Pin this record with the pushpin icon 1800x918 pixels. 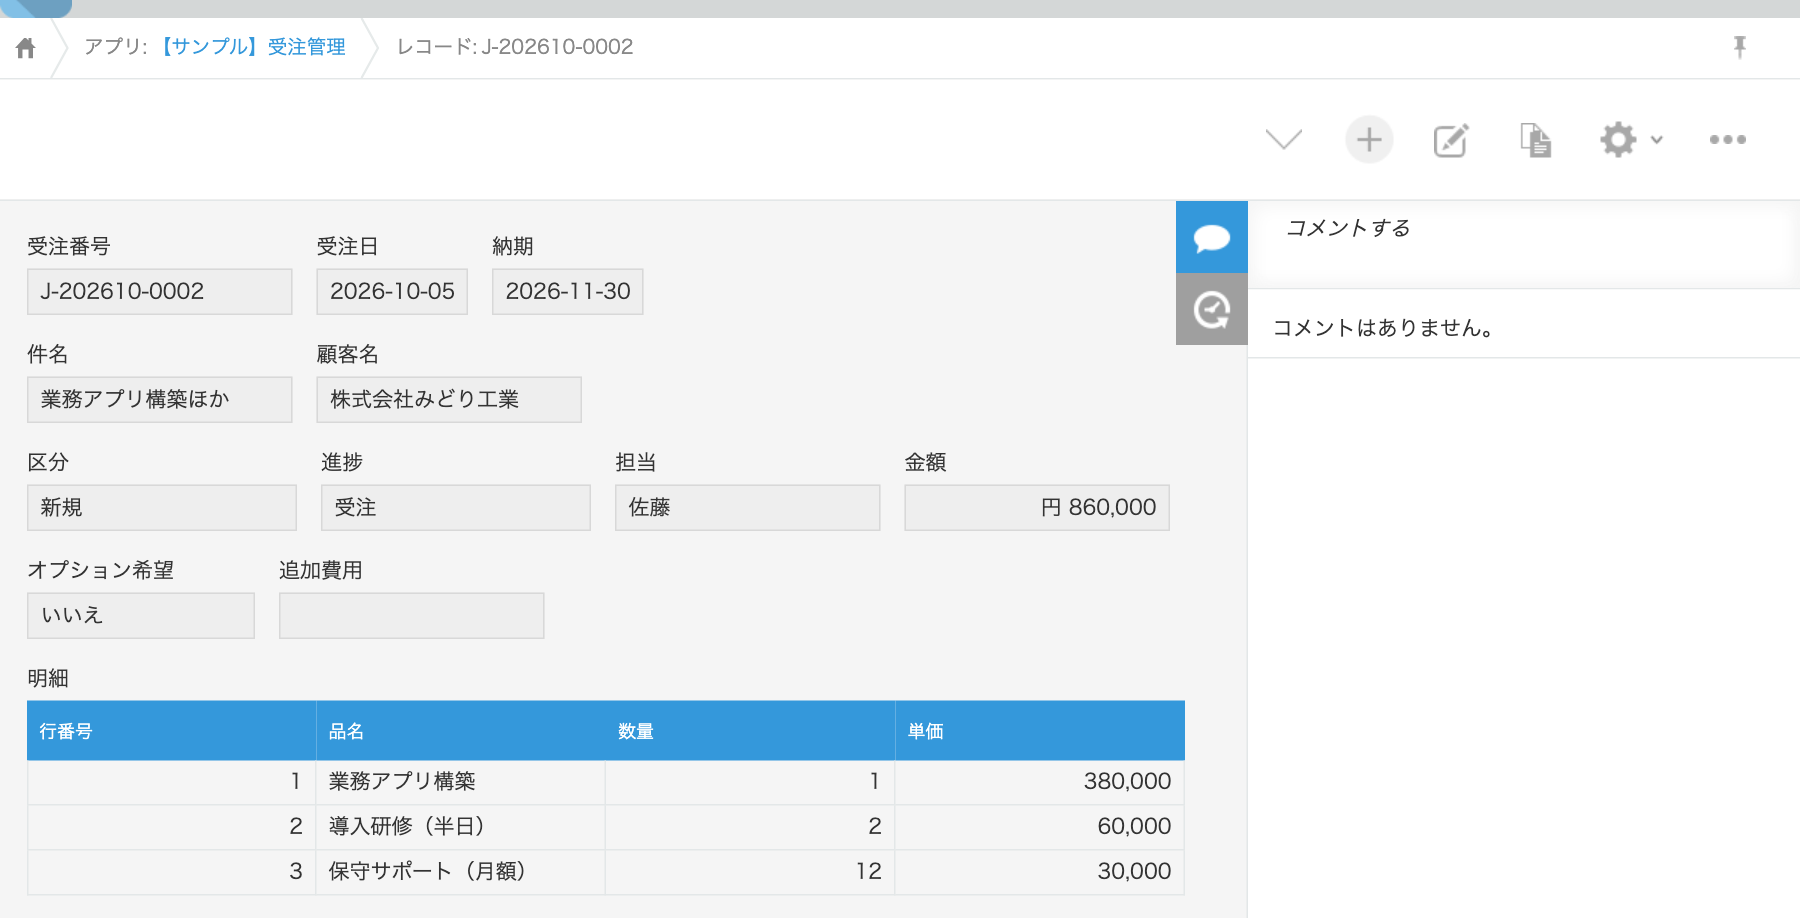click(1740, 47)
